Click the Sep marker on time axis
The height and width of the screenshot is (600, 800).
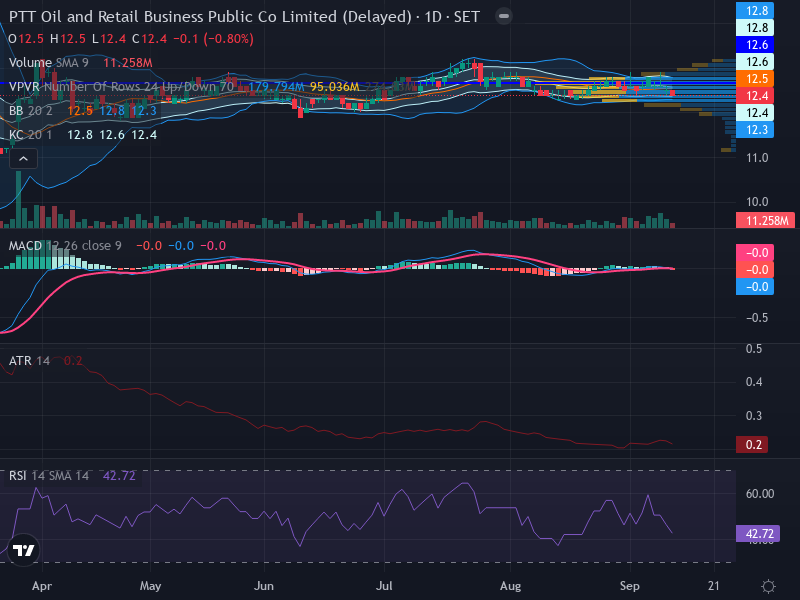coord(630,586)
